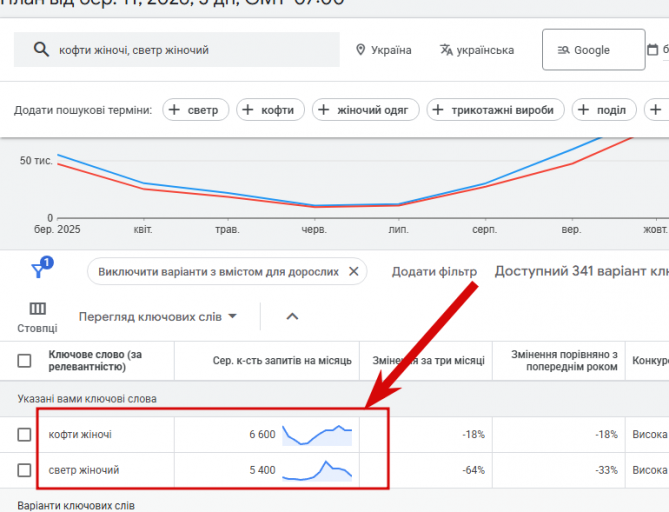Click the 6 600 search volume value

point(262,434)
